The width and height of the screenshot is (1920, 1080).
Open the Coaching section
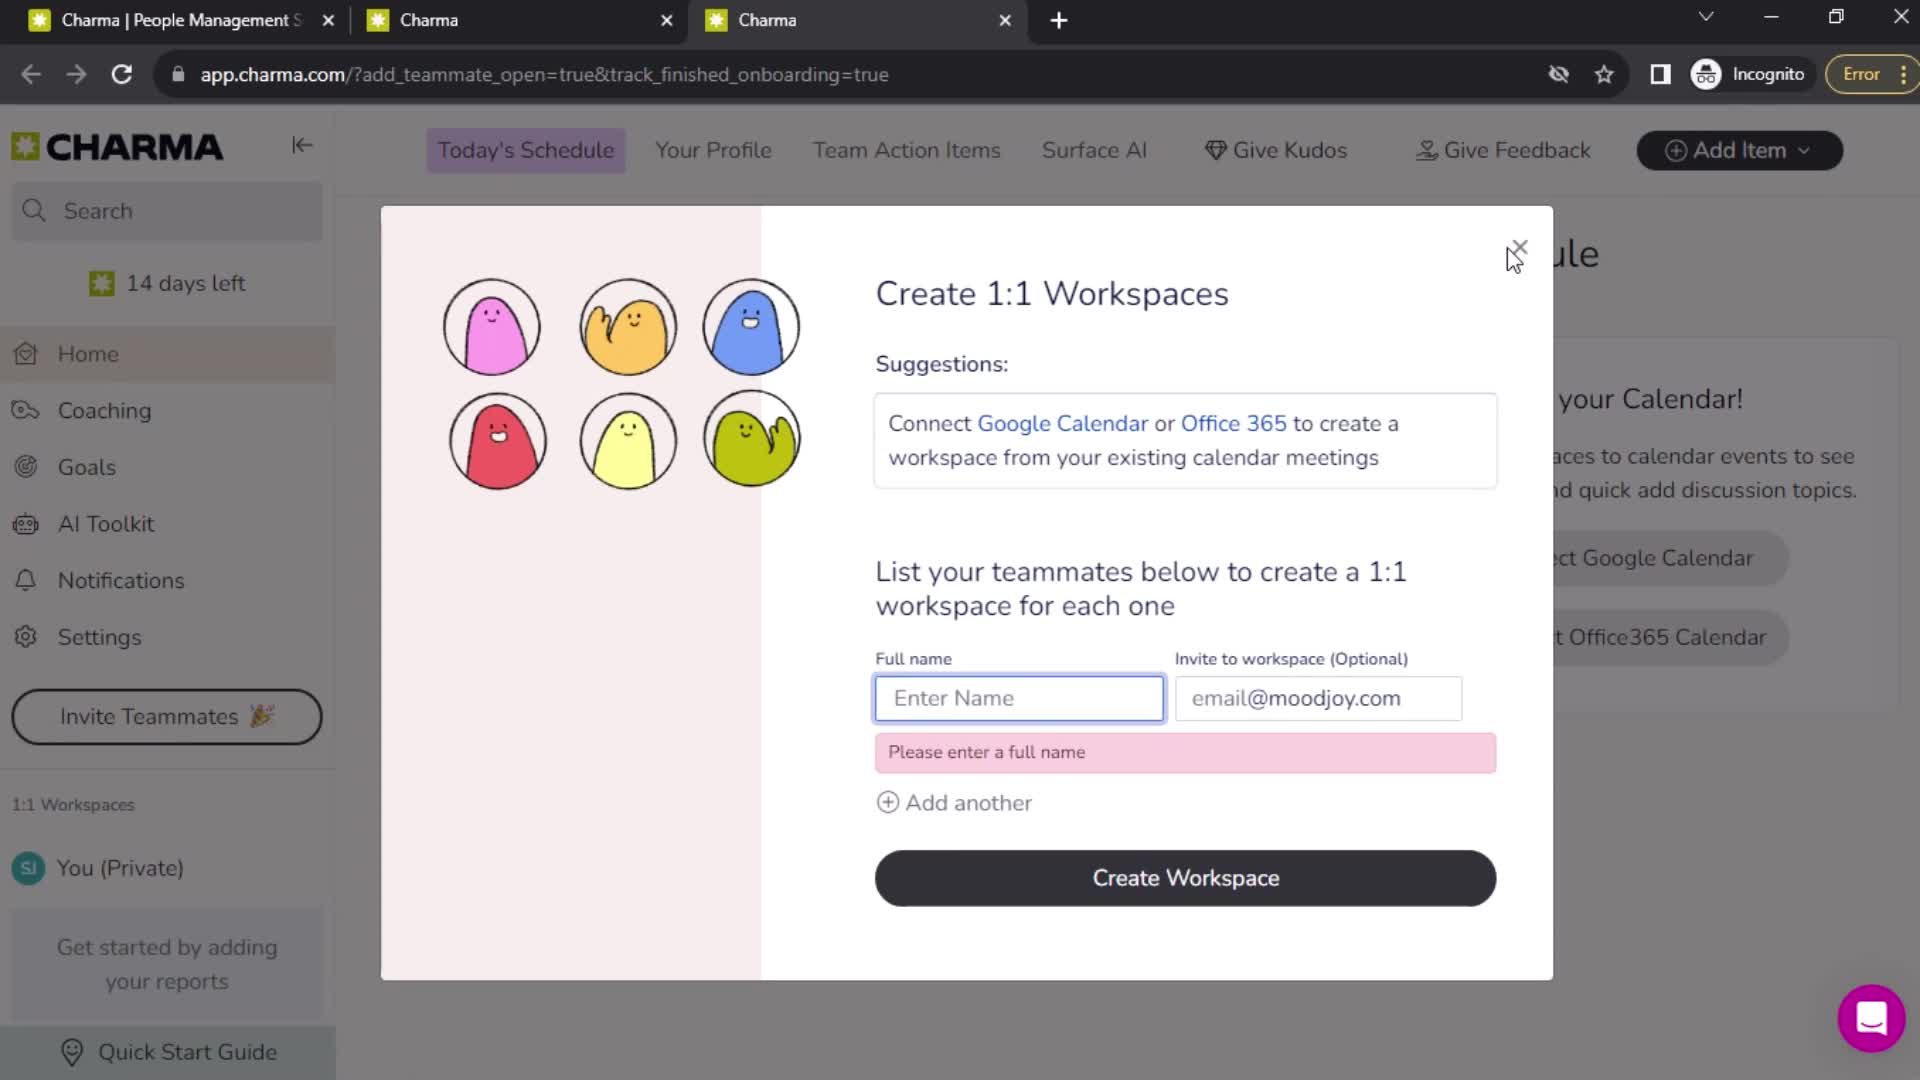click(104, 411)
